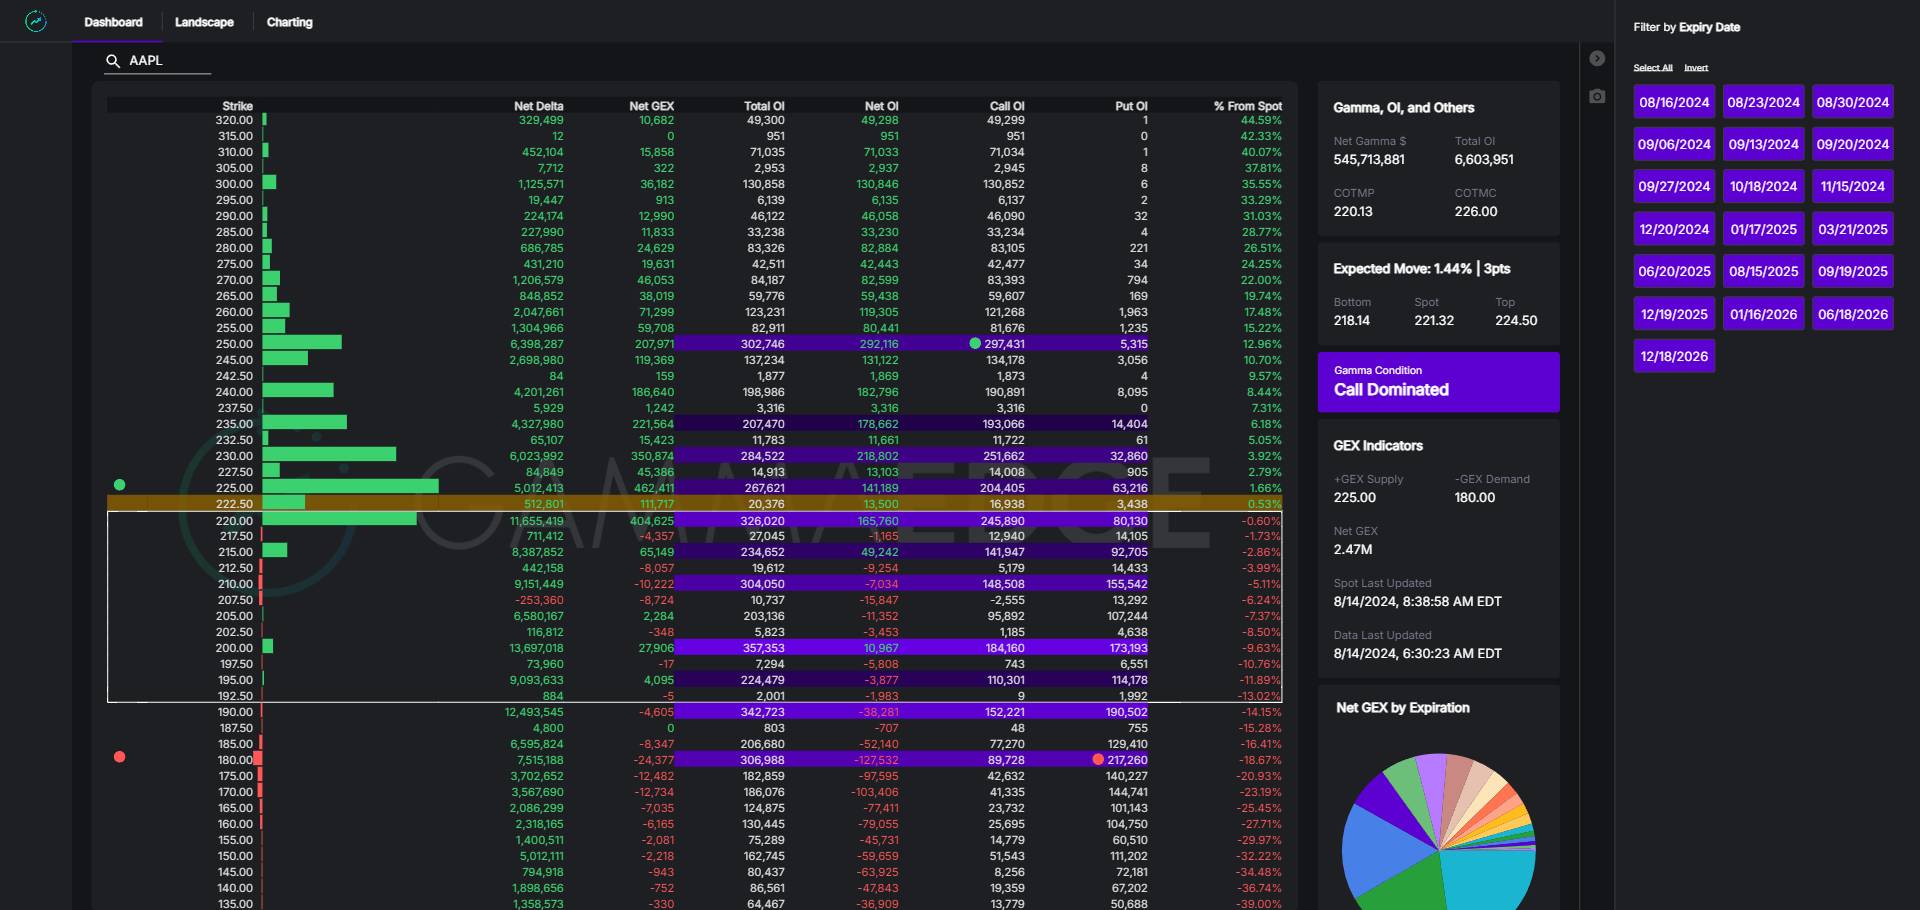
Task: Click green dot in Call OI at 250 strike
Action: click(975, 343)
